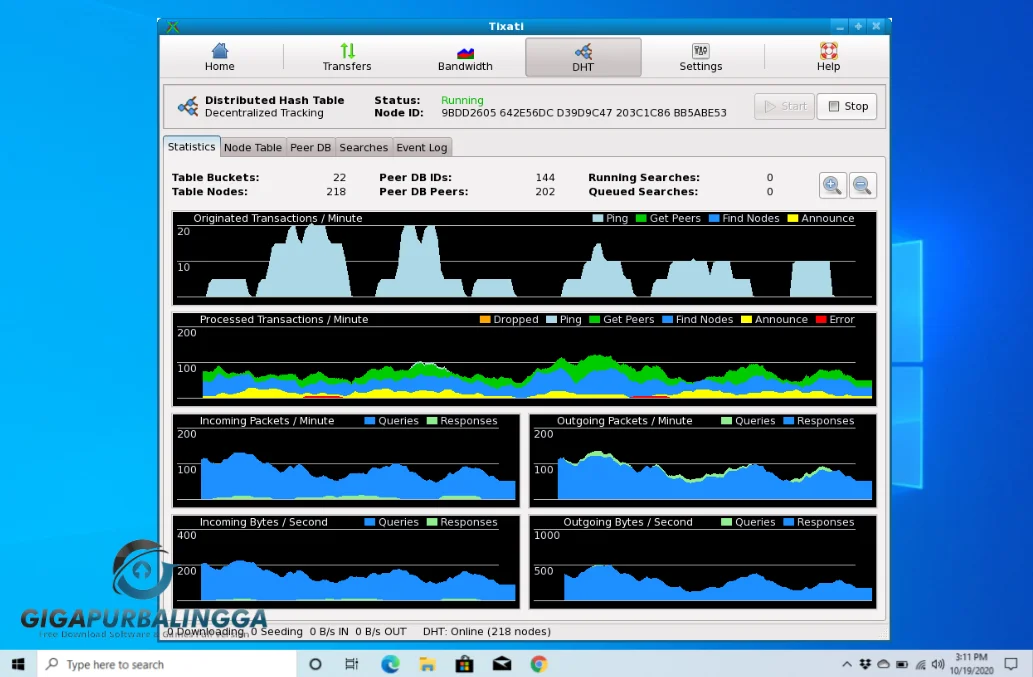Image resolution: width=1033 pixels, height=677 pixels.
Task: Open the Peer DB tab
Action: pyautogui.click(x=310, y=146)
